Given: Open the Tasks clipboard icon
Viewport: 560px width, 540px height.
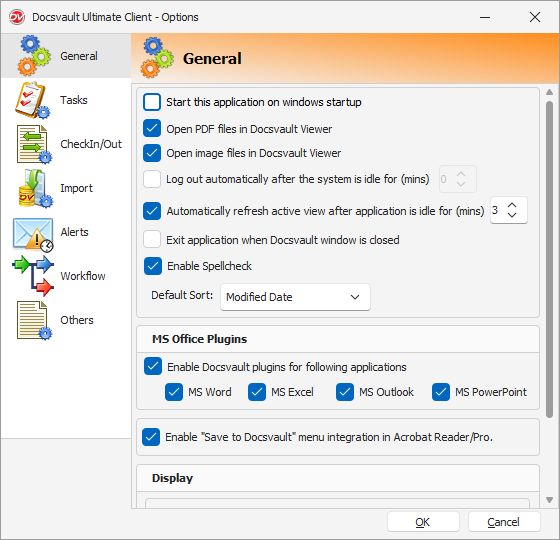Looking at the screenshot, I should [x=32, y=100].
